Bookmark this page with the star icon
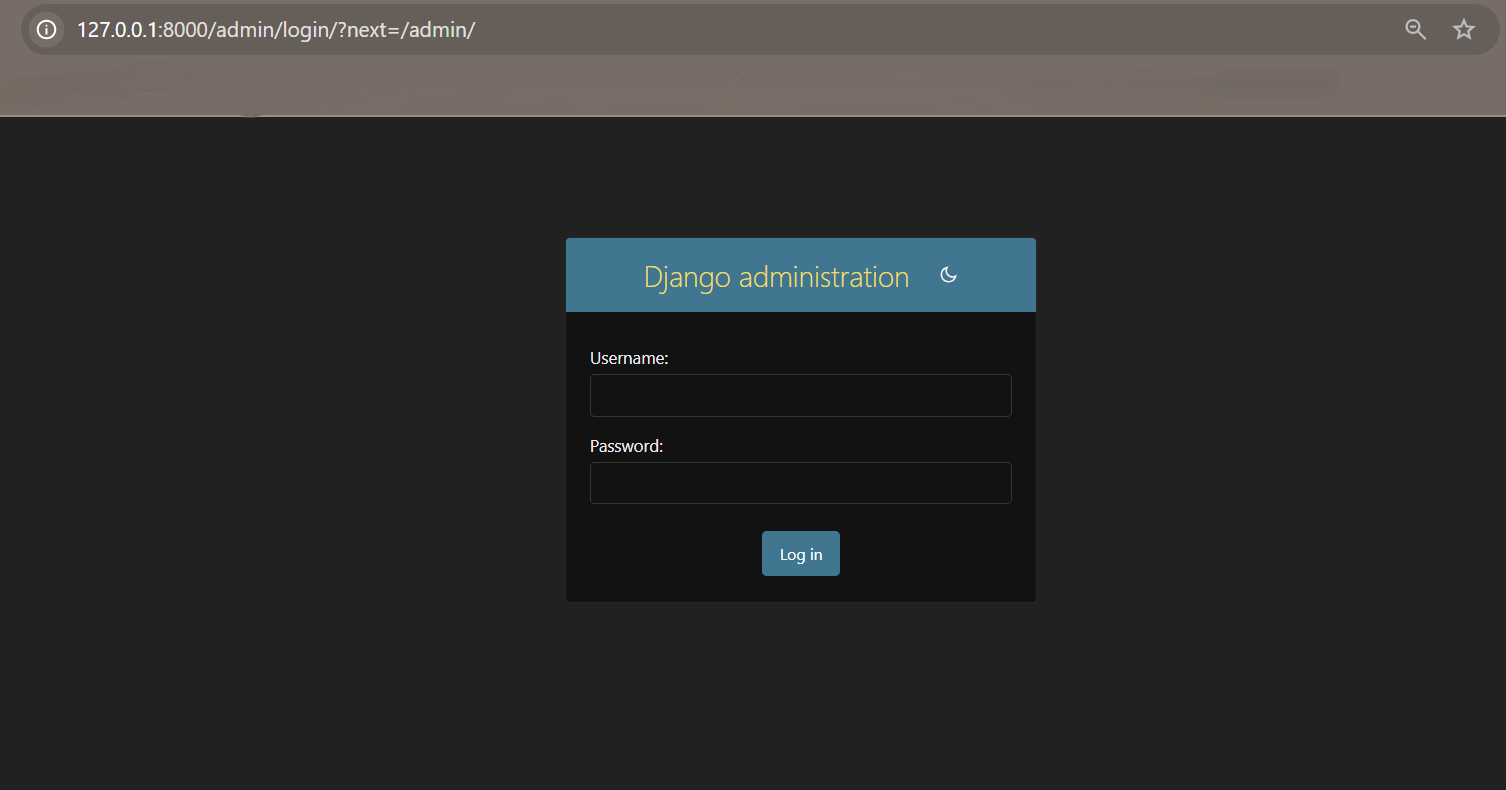The width and height of the screenshot is (1506, 790). pyautogui.click(x=1463, y=29)
